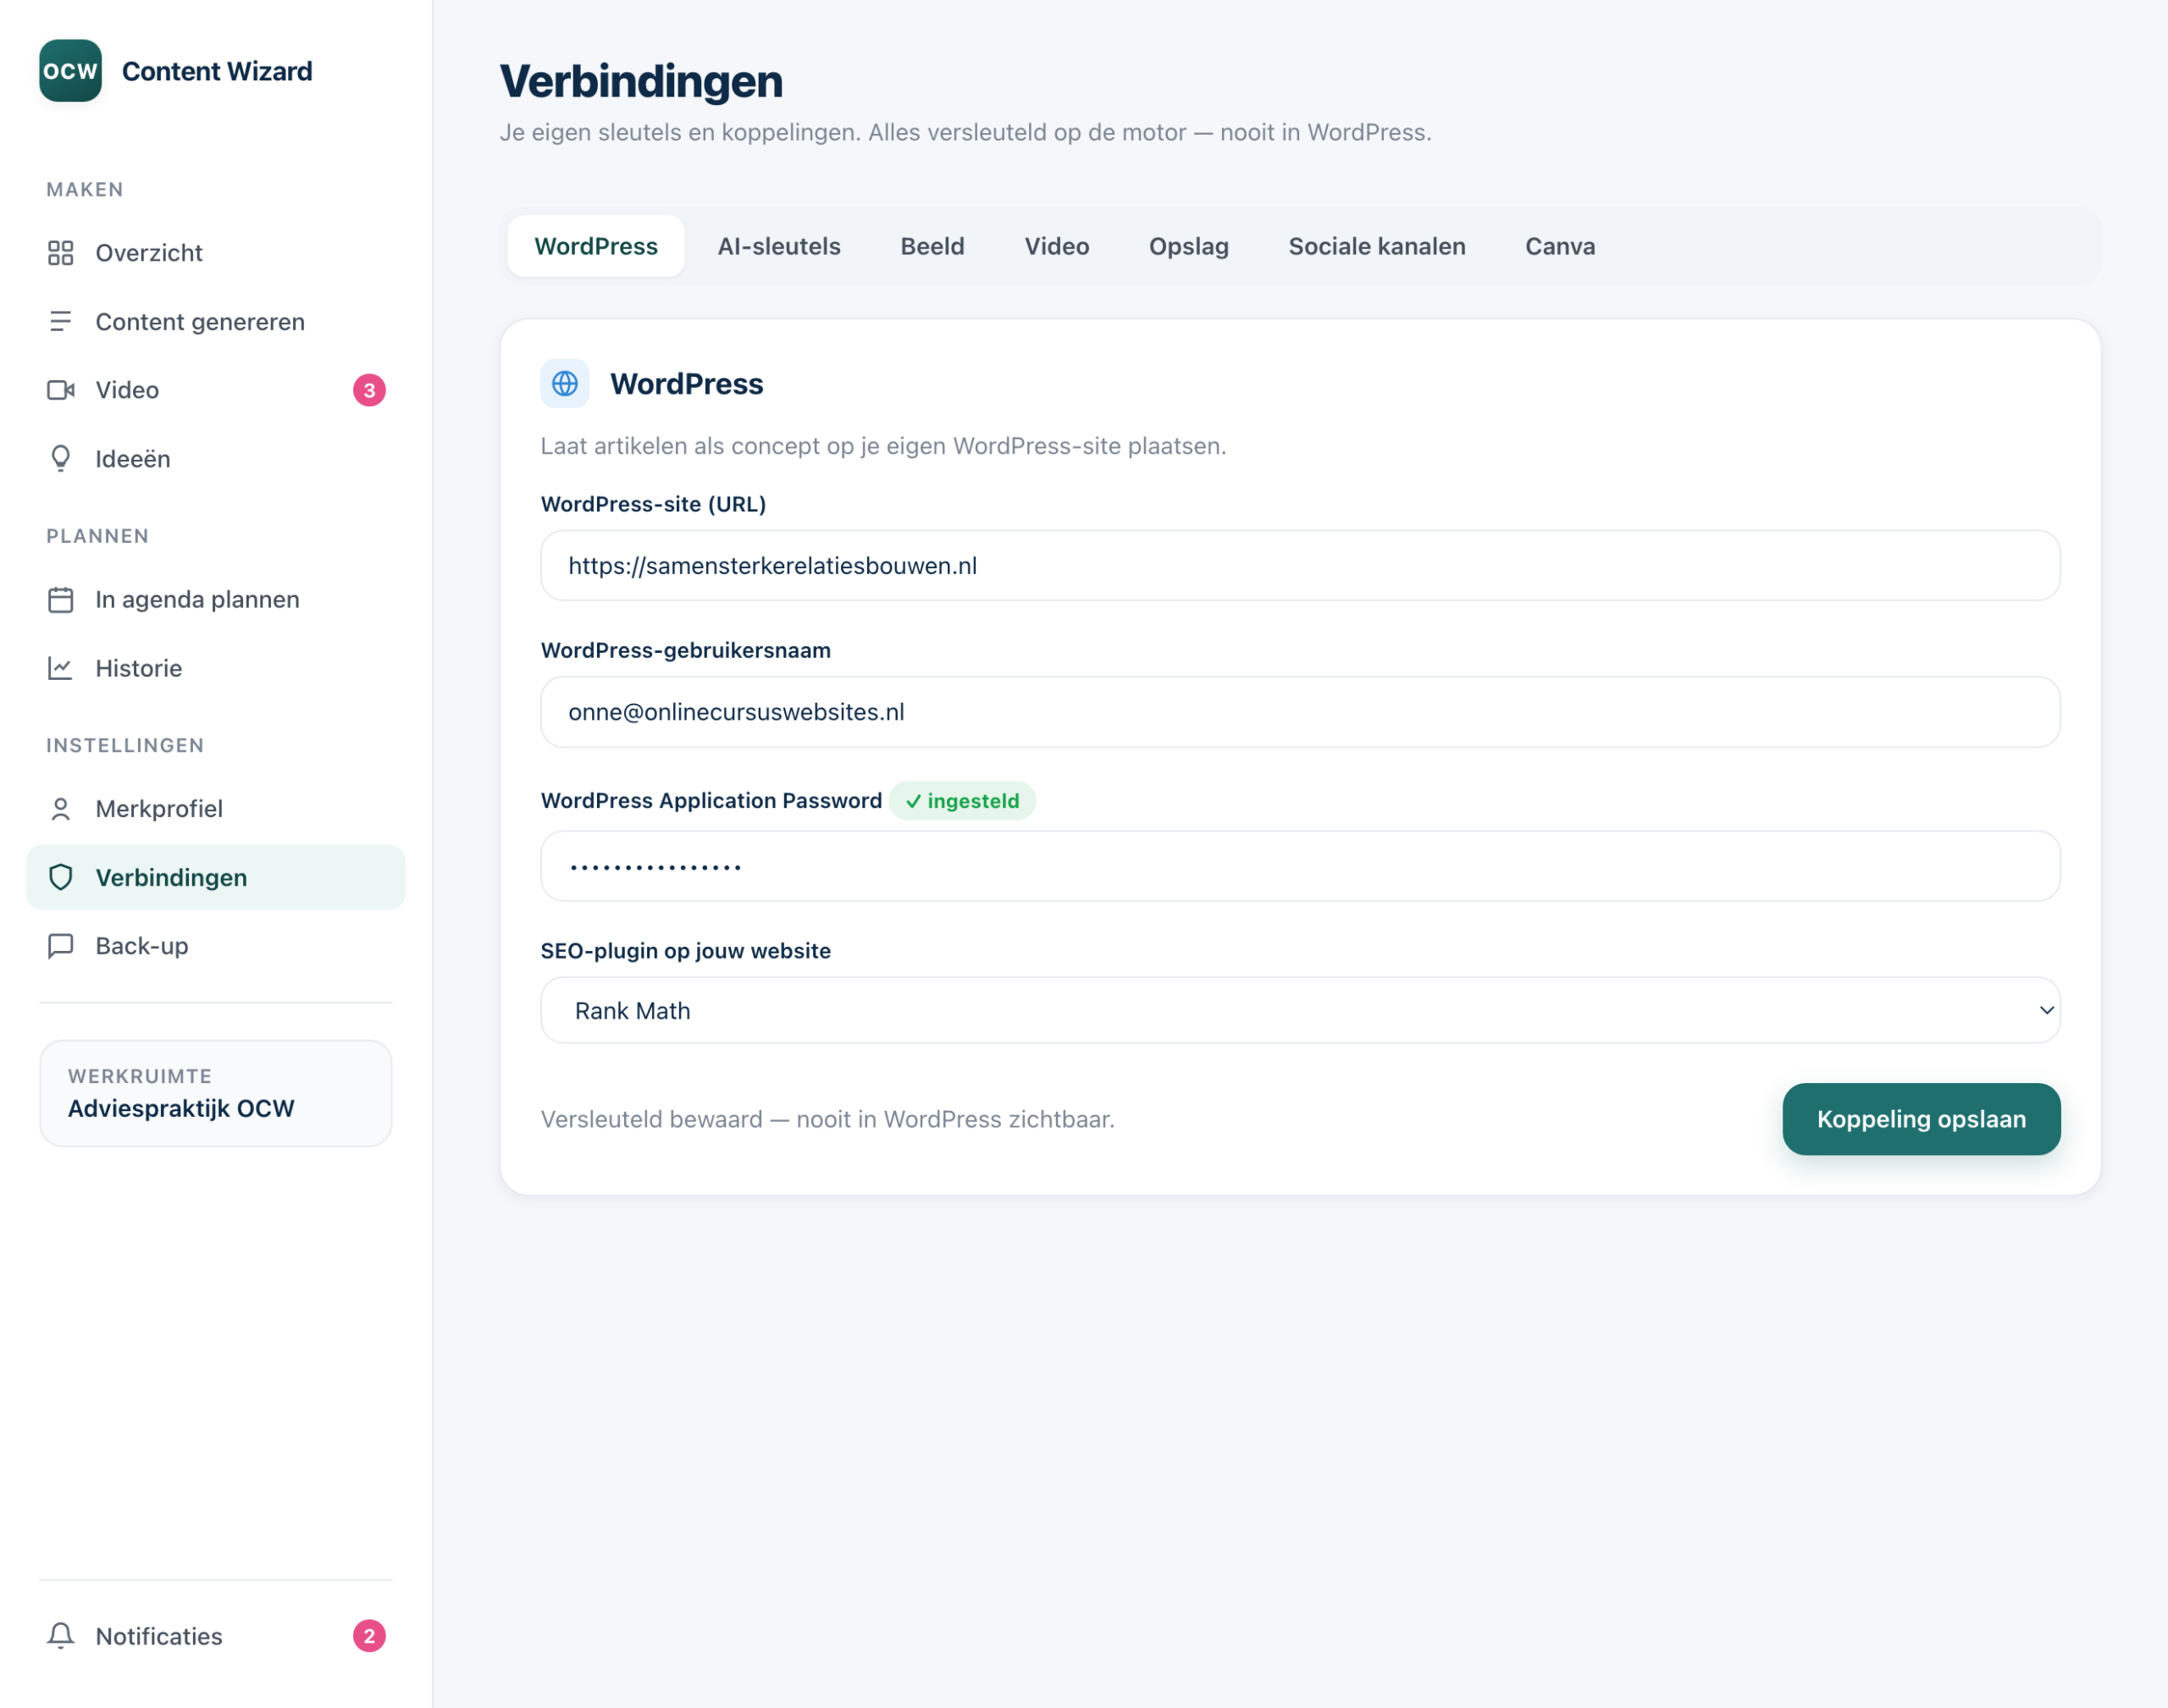Image resolution: width=2168 pixels, height=1708 pixels.
Task: Switch to the Canva tab
Action: (1559, 246)
